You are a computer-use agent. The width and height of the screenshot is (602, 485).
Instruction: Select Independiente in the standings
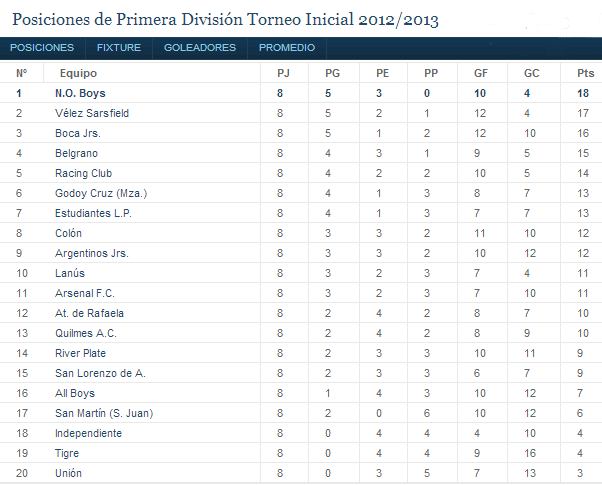88,433
